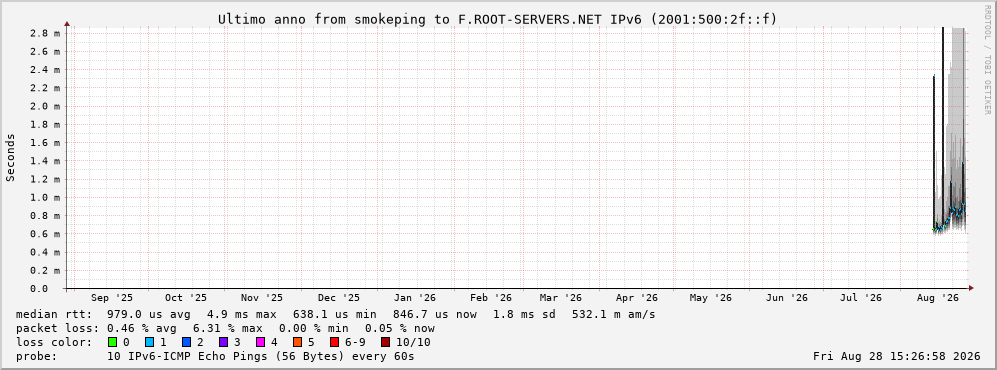
Task: Click the purple loss color 3 swatch
Action: tap(223, 343)
